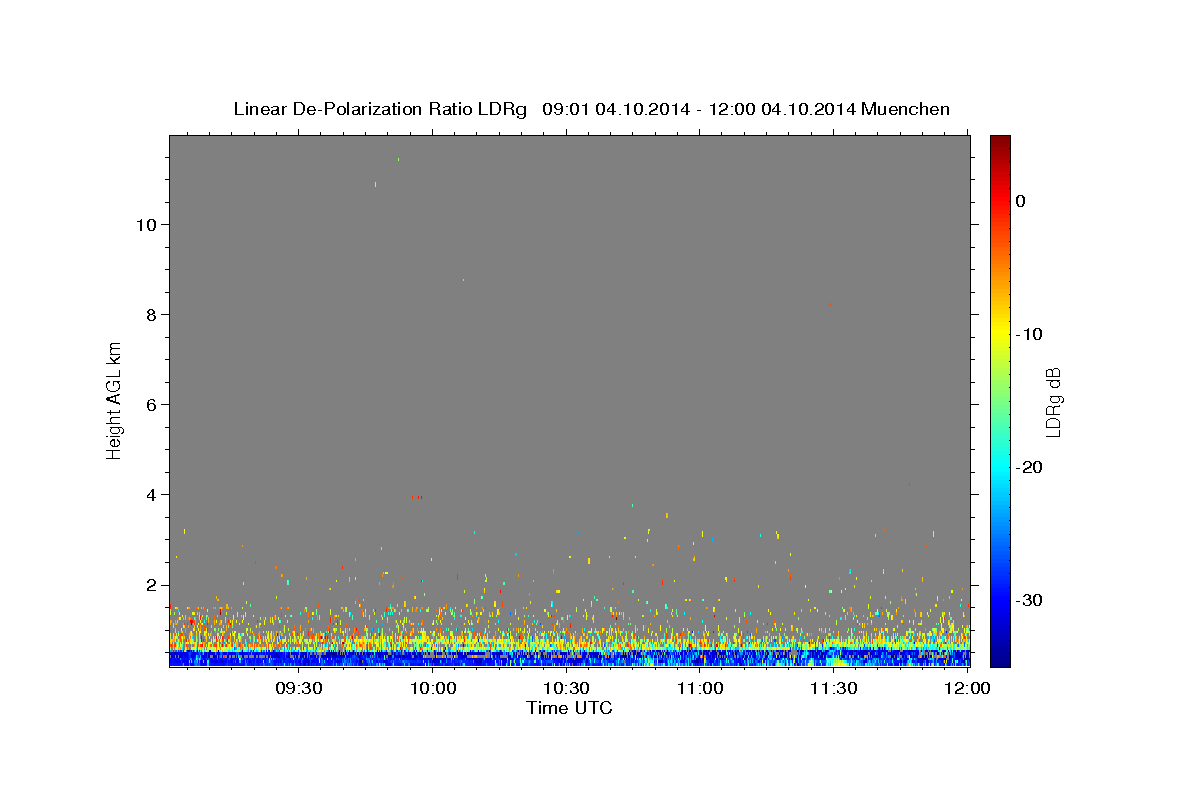The image size is (1200, 800).
Task: Click the height tick label 4
Action: tap(149, 495)
